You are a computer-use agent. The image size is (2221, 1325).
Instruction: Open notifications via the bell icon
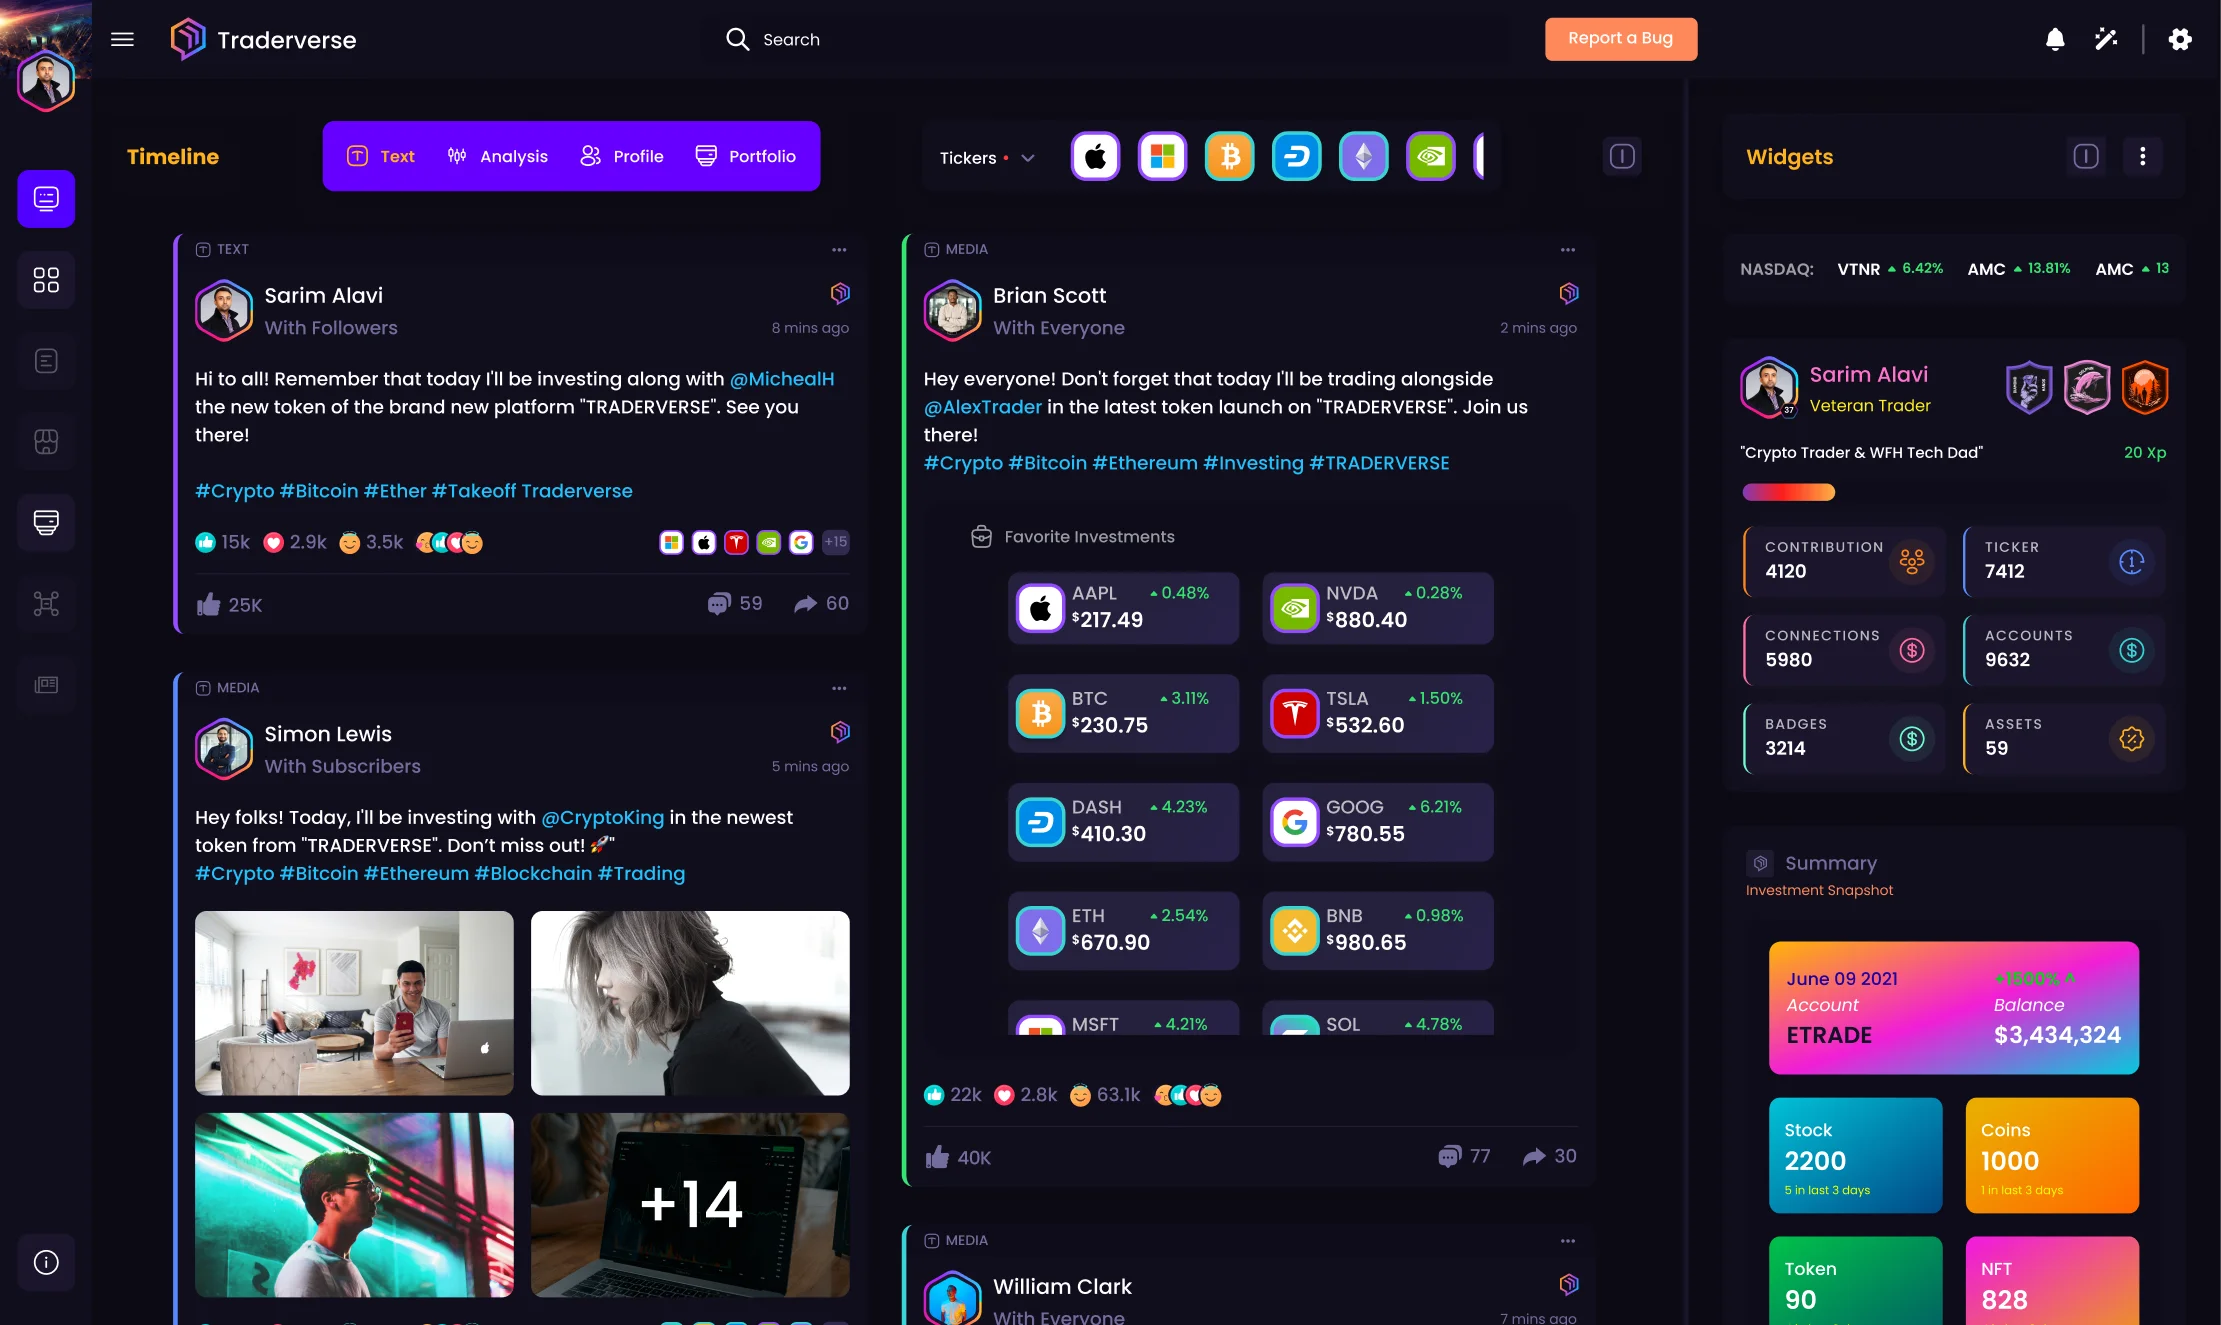click(2054, 39)
